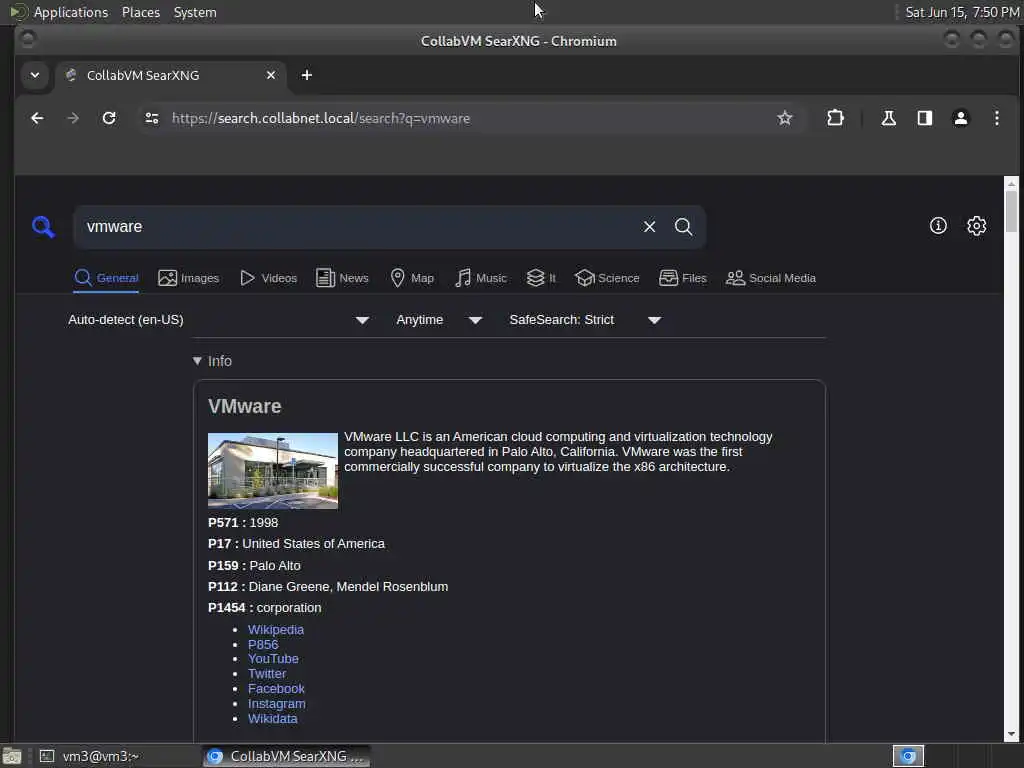
Task: Click the vmware search input field
Action: click(359, 227)
